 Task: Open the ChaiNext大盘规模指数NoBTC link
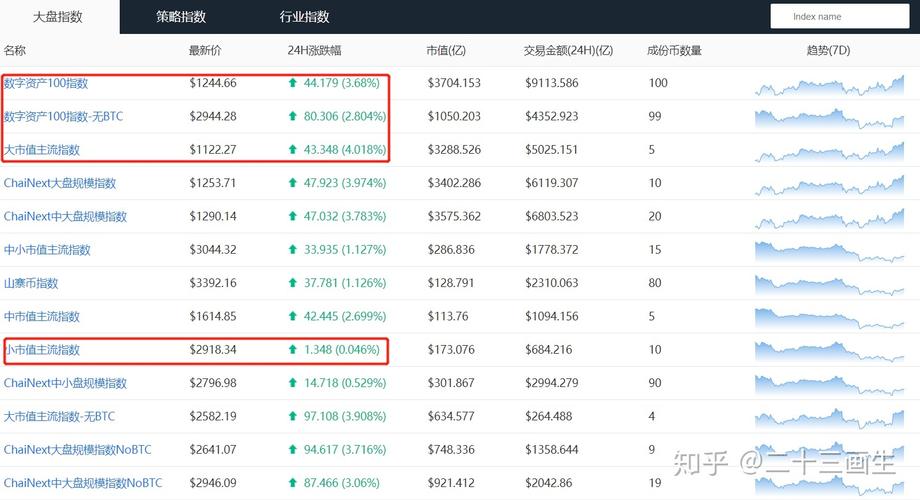(77, 450)
